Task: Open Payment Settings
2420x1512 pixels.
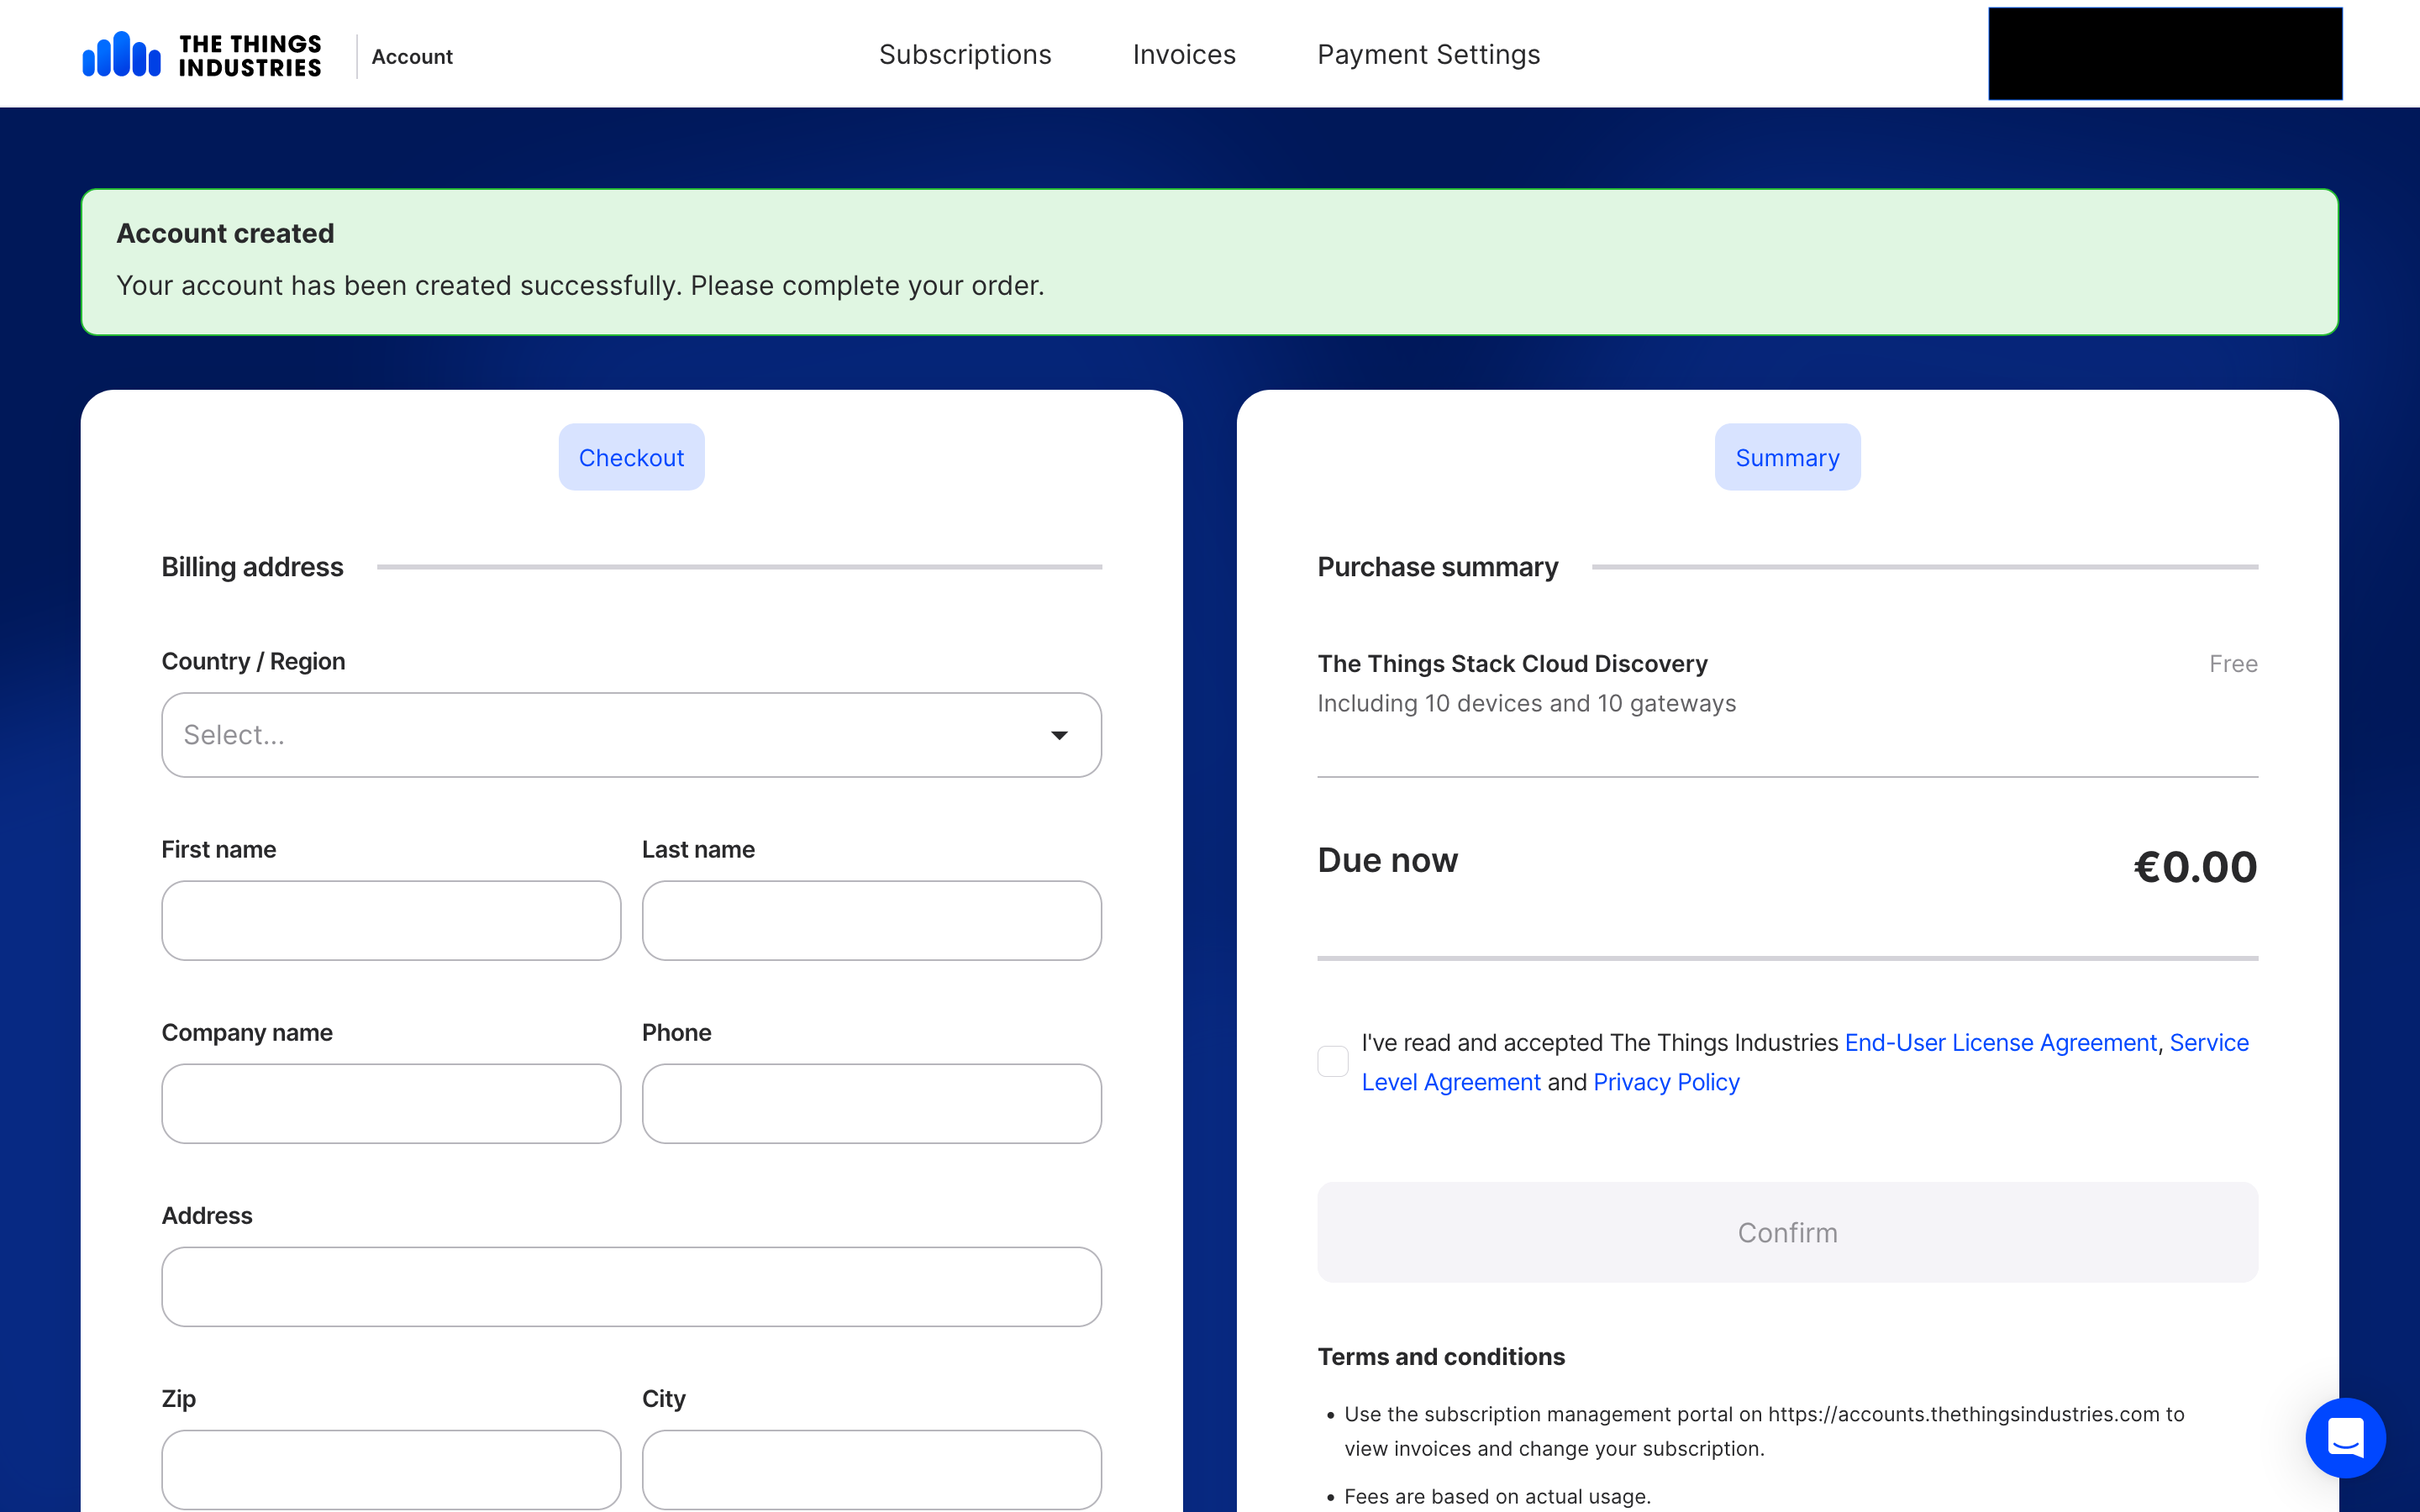Action: (1428, 55)
